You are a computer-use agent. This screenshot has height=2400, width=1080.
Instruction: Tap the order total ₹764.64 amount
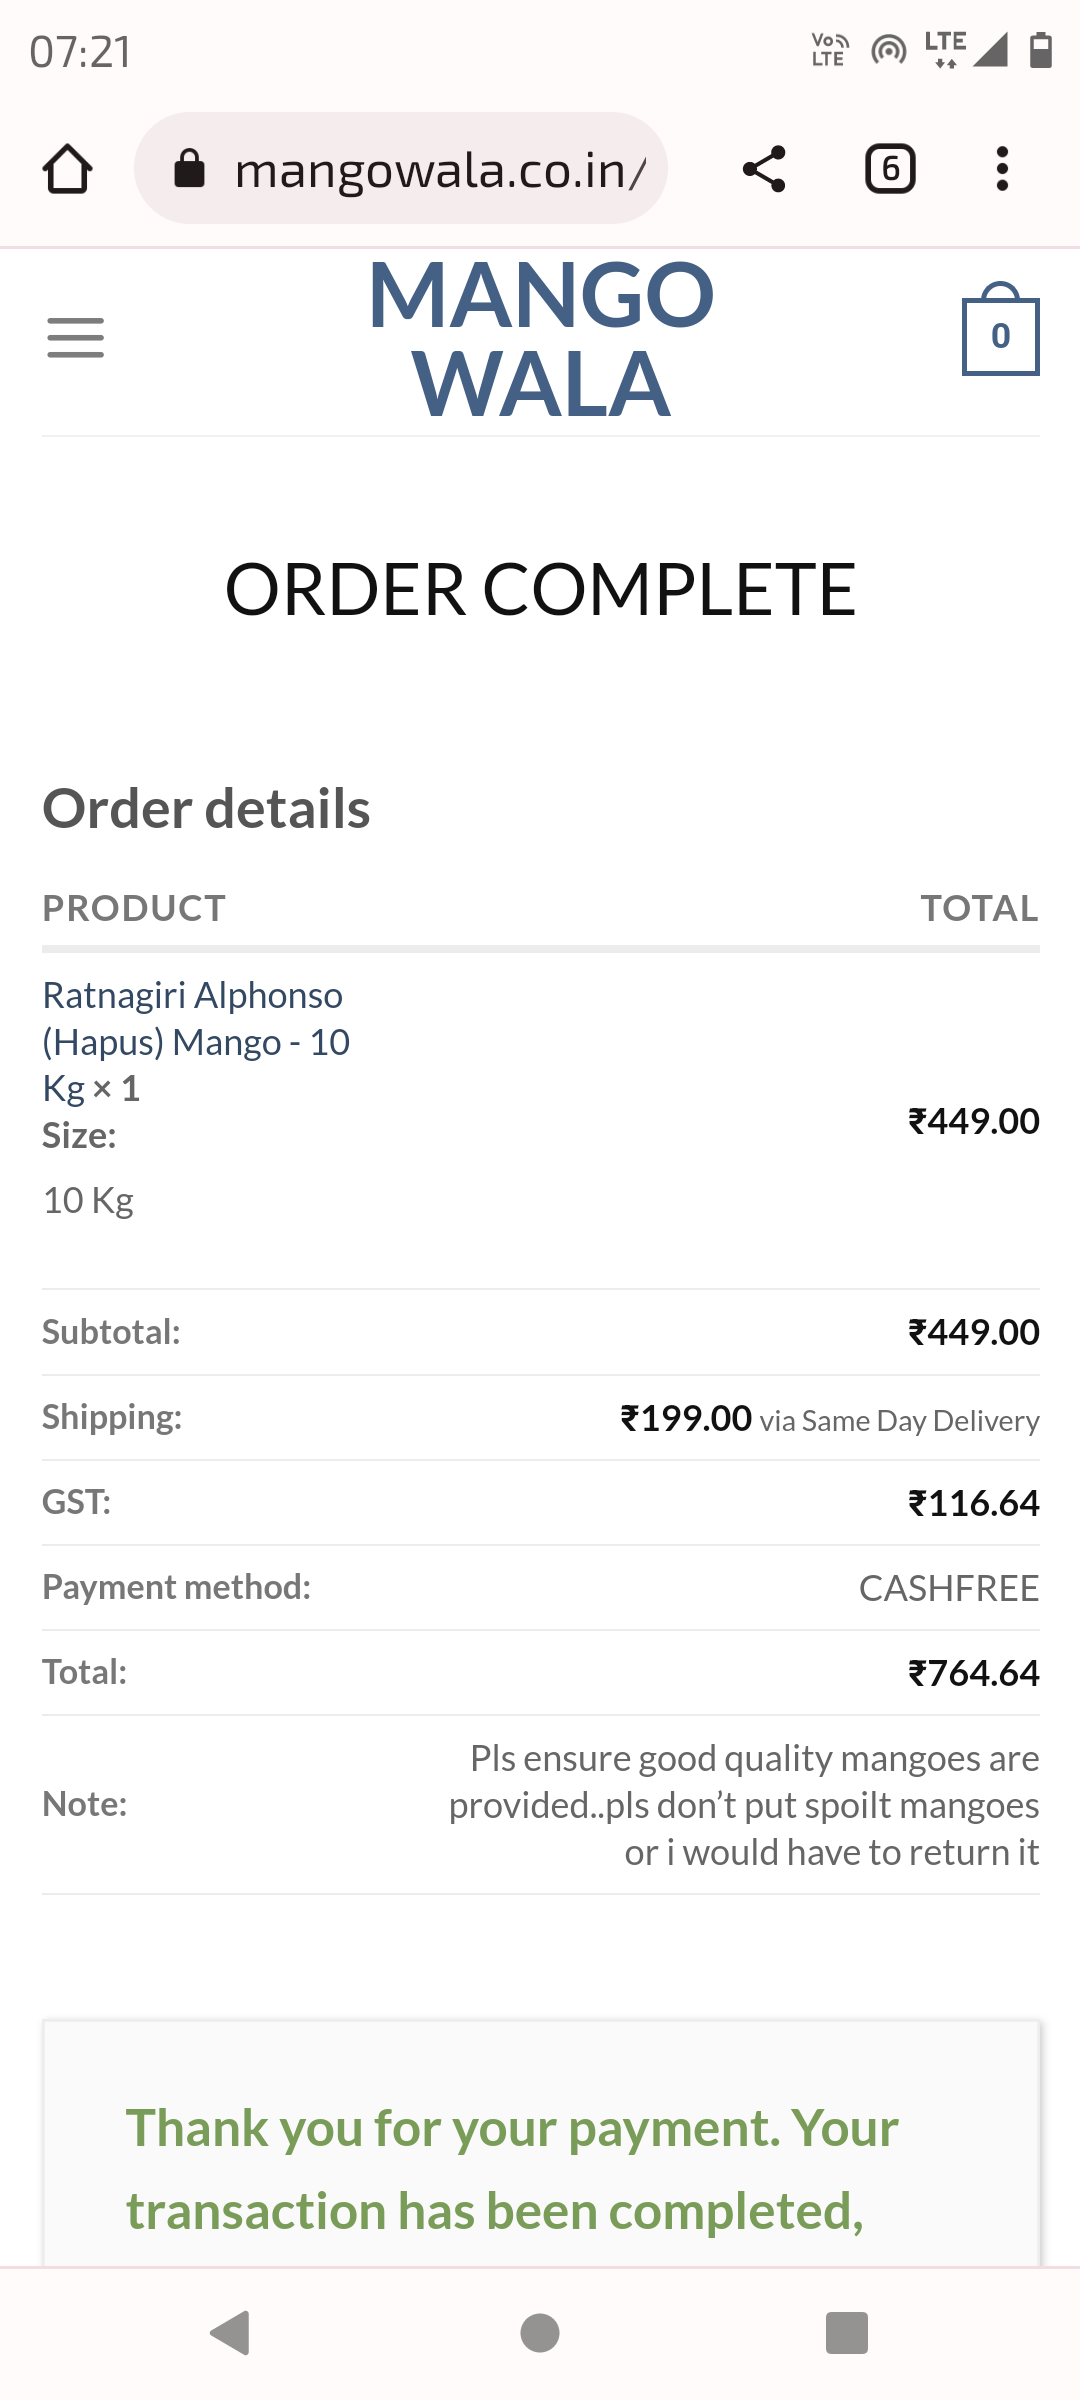(973, 1673)
